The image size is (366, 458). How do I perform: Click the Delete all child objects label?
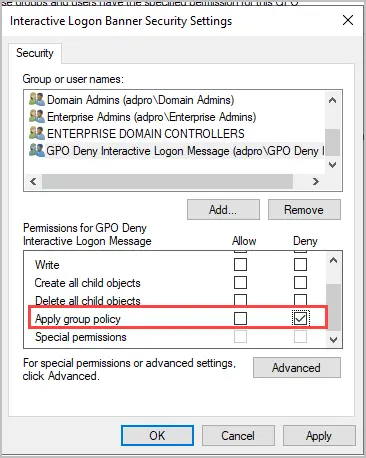[x=88, y=301]
